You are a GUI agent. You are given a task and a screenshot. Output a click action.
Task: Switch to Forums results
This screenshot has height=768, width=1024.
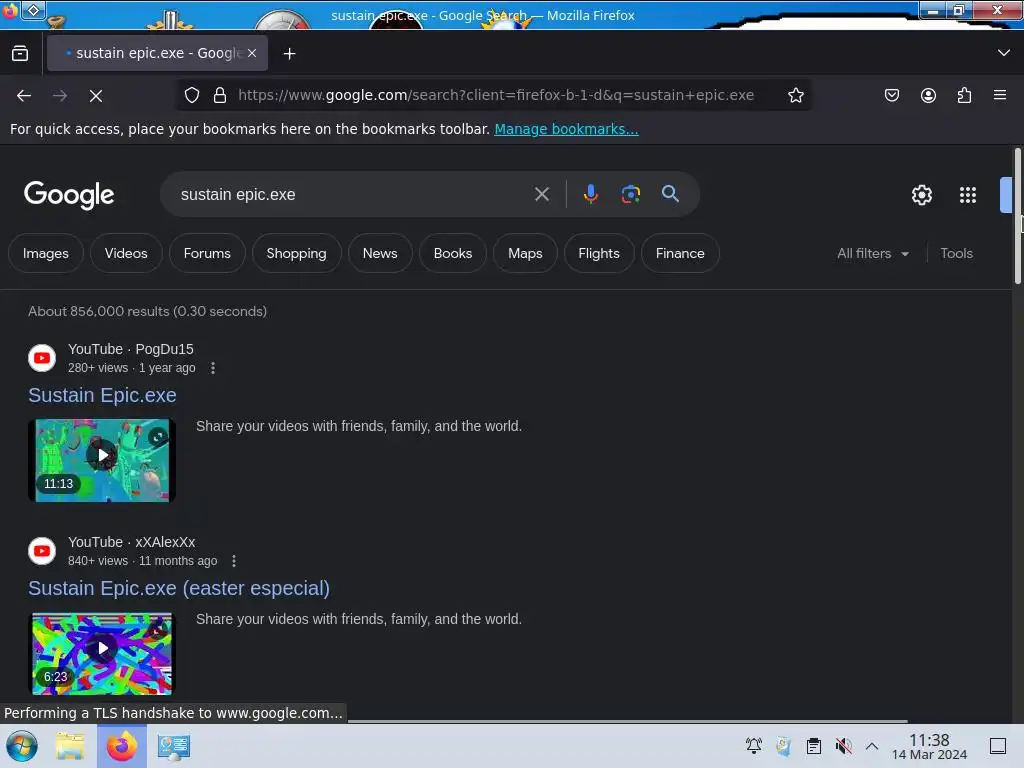click(207, 253)
